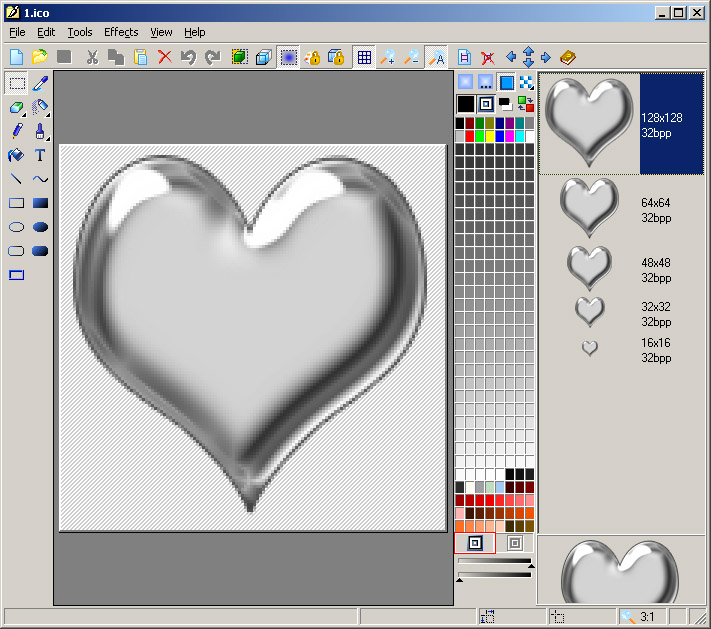The width and height of the screenshot is (711, 629).
Task: Remove image format with red-crossed icon
Action: coord(488,57)
